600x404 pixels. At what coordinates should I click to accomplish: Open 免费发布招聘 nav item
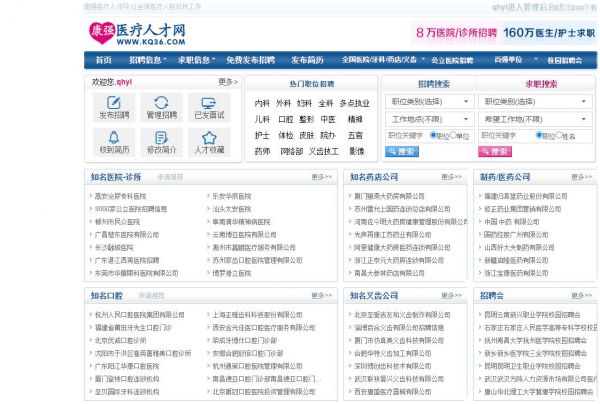click(250, 60)
